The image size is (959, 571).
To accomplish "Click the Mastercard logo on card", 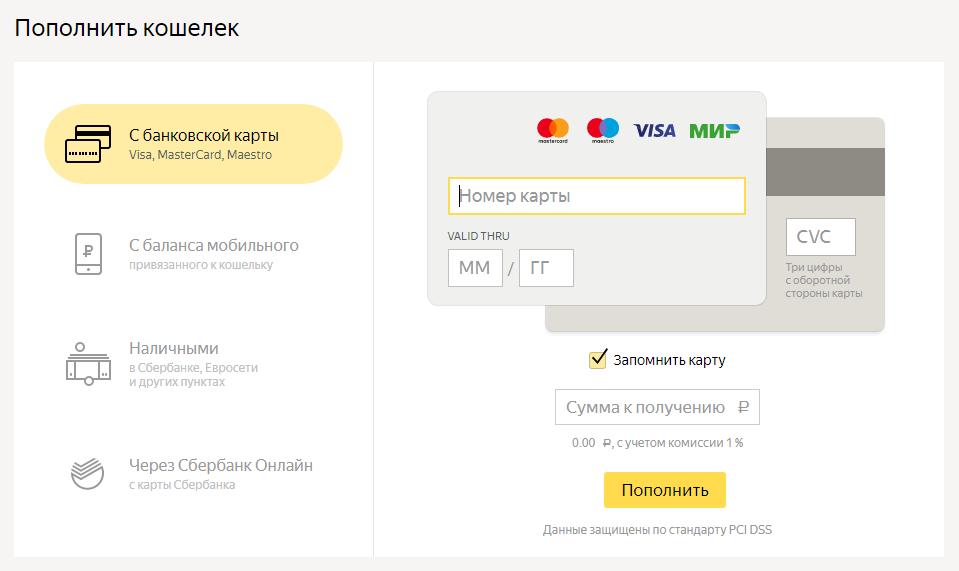I will pyautogui.click(x=553, y=131).
